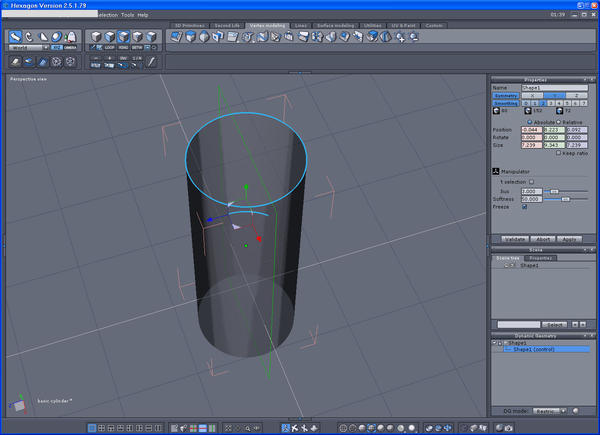This screenshot has width=600, height=435.
Task: Disable the Freeze checkbox
Action: pyautogui.click(x=525, y=207)
